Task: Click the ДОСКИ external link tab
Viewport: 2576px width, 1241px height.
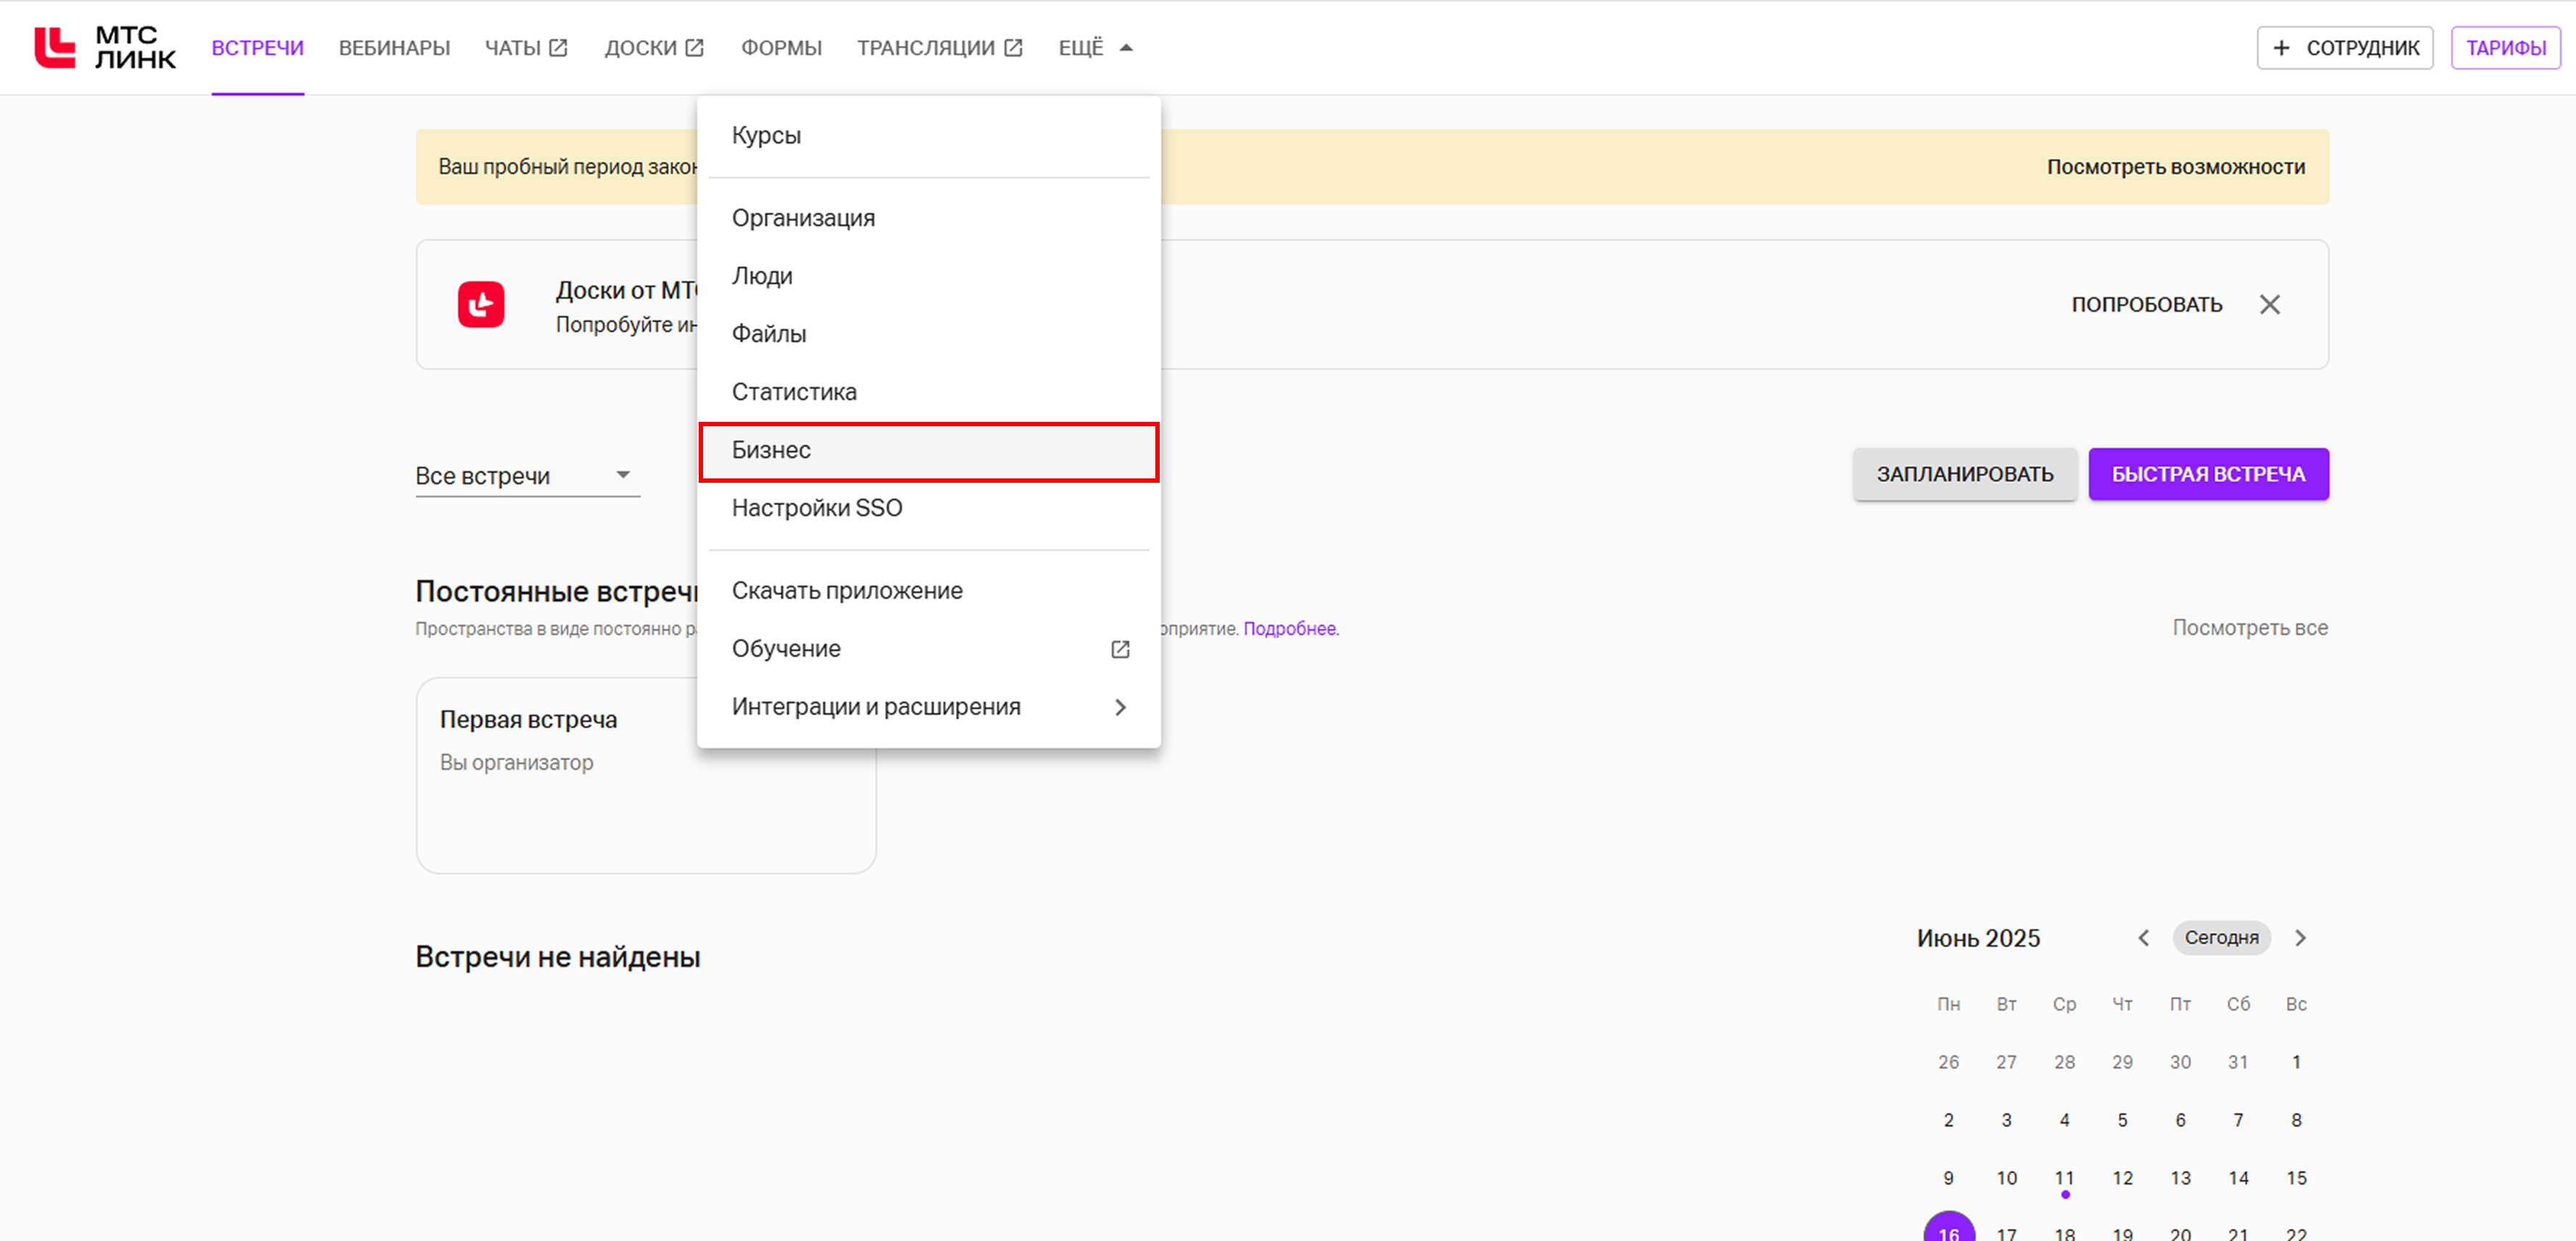Action: (654, 47)
